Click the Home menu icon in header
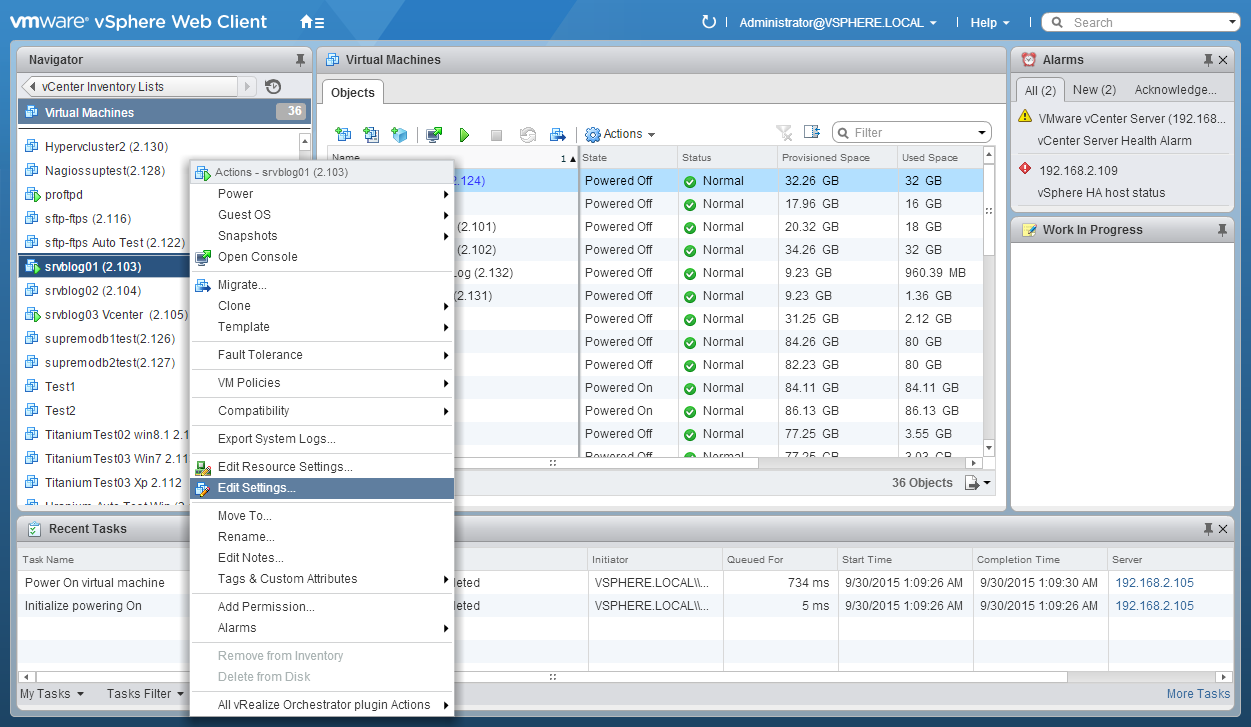Screen dimensions: 1251x727 pos(312,22)
